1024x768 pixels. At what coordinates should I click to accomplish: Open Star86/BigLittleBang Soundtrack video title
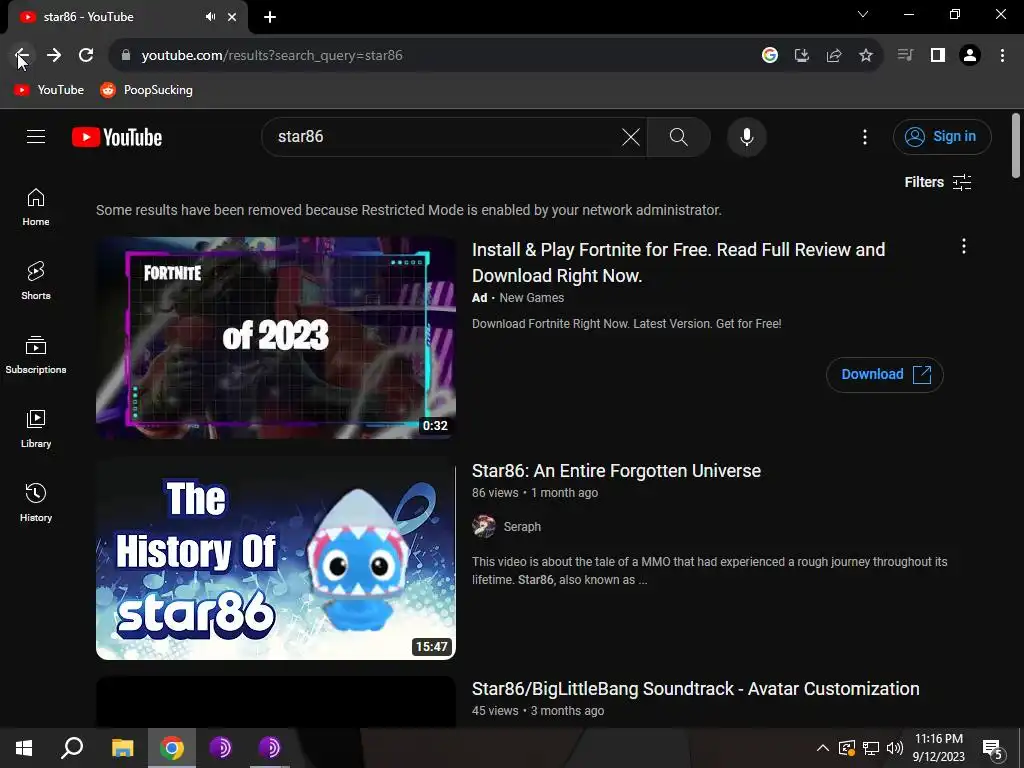(x=696, y=689)
